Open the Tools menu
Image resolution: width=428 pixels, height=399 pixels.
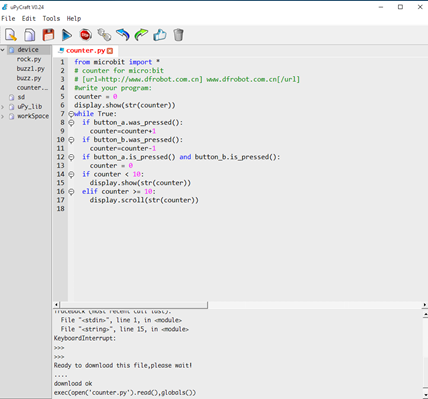(x=51, y=18)
